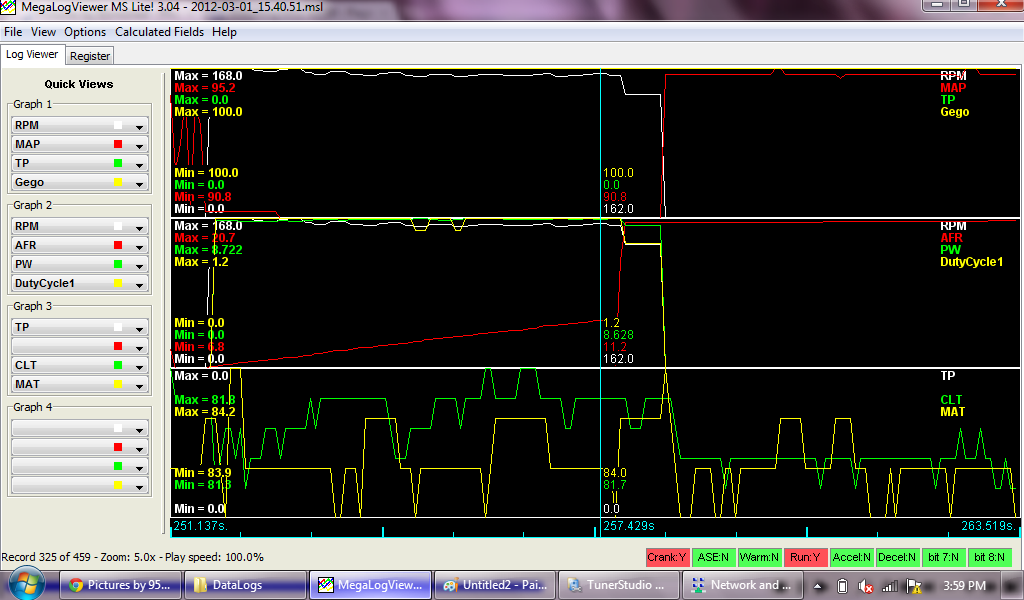
Task: Click the record and zoom status text
Action: pos(133,558)
